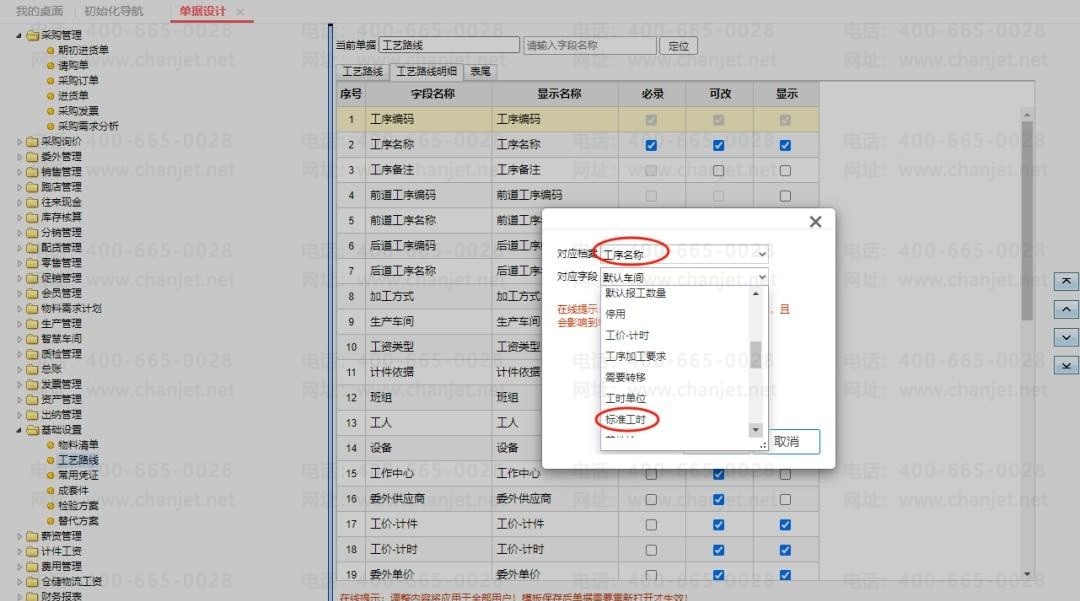Toggle 显示 checkbox for 前道工序编码 row

point(785,196)
